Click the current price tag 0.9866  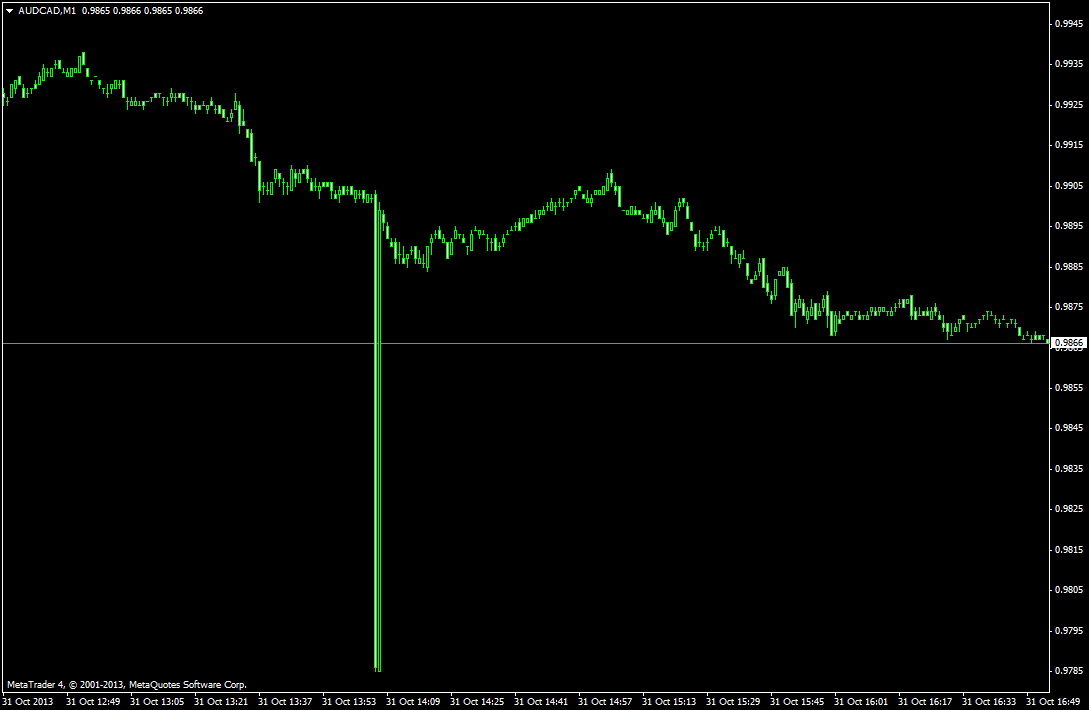(1069, 342)
